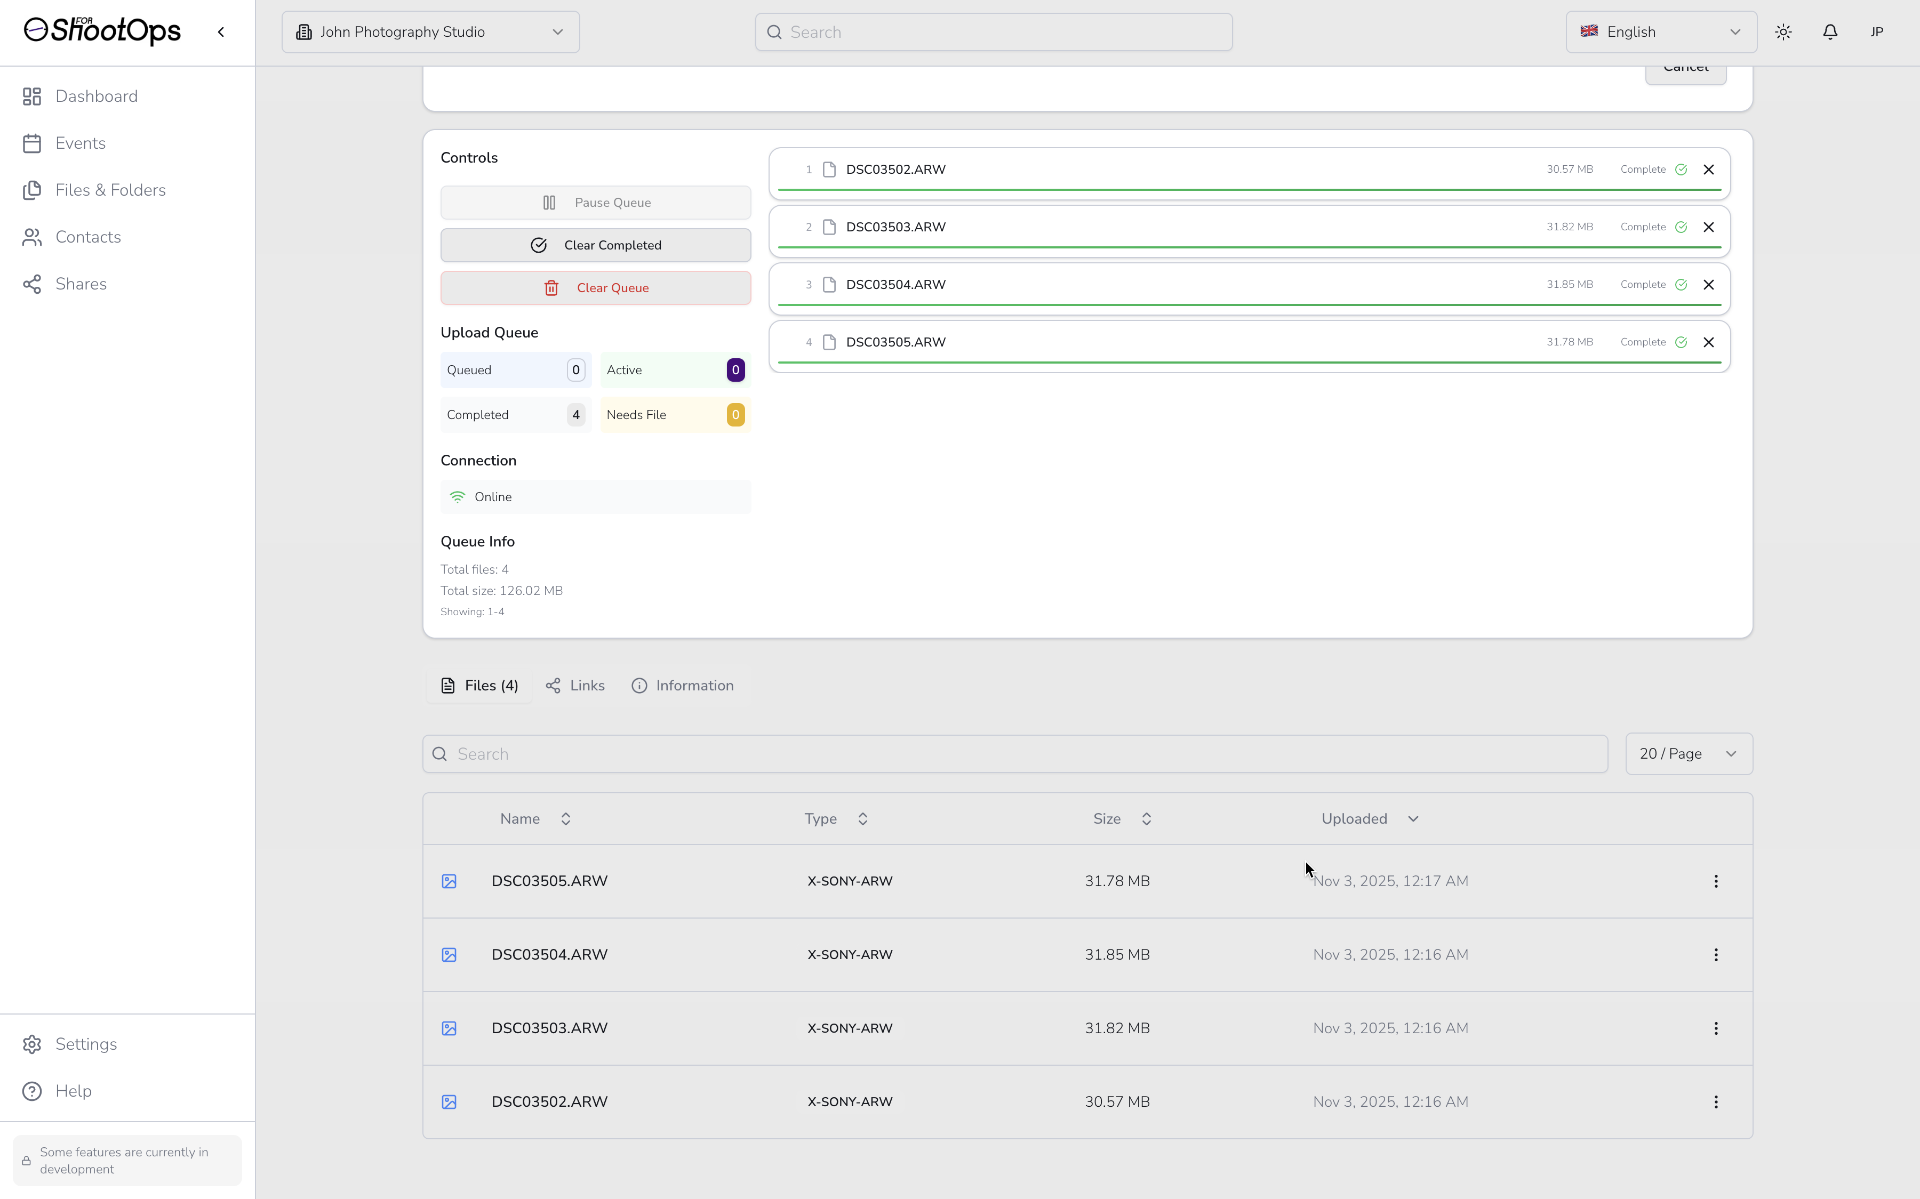The width and height of the screenshot is (1920, 1199).
Task: Open the JP user avatar menu
Action: click(1877, 32)
